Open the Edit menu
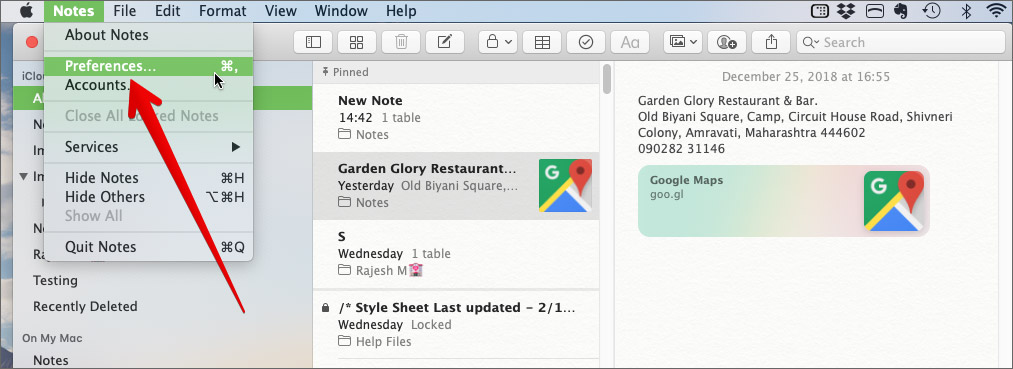This screenshot has width=1013, height=369. pos(168,11)
